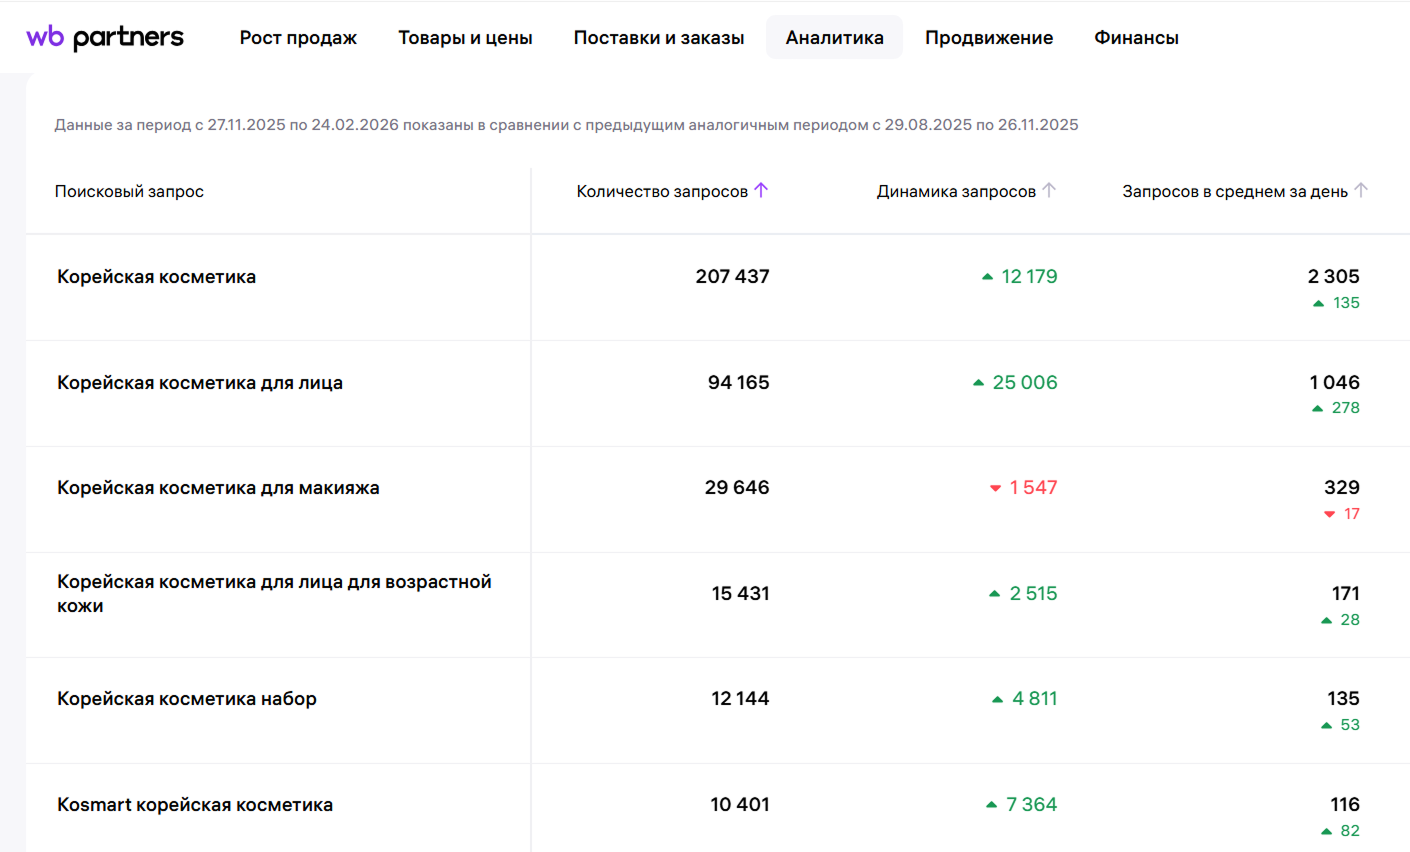Click the Kosmart корейская косметика query
Screen dimensions: 1410x852
[x=195, y=805]
